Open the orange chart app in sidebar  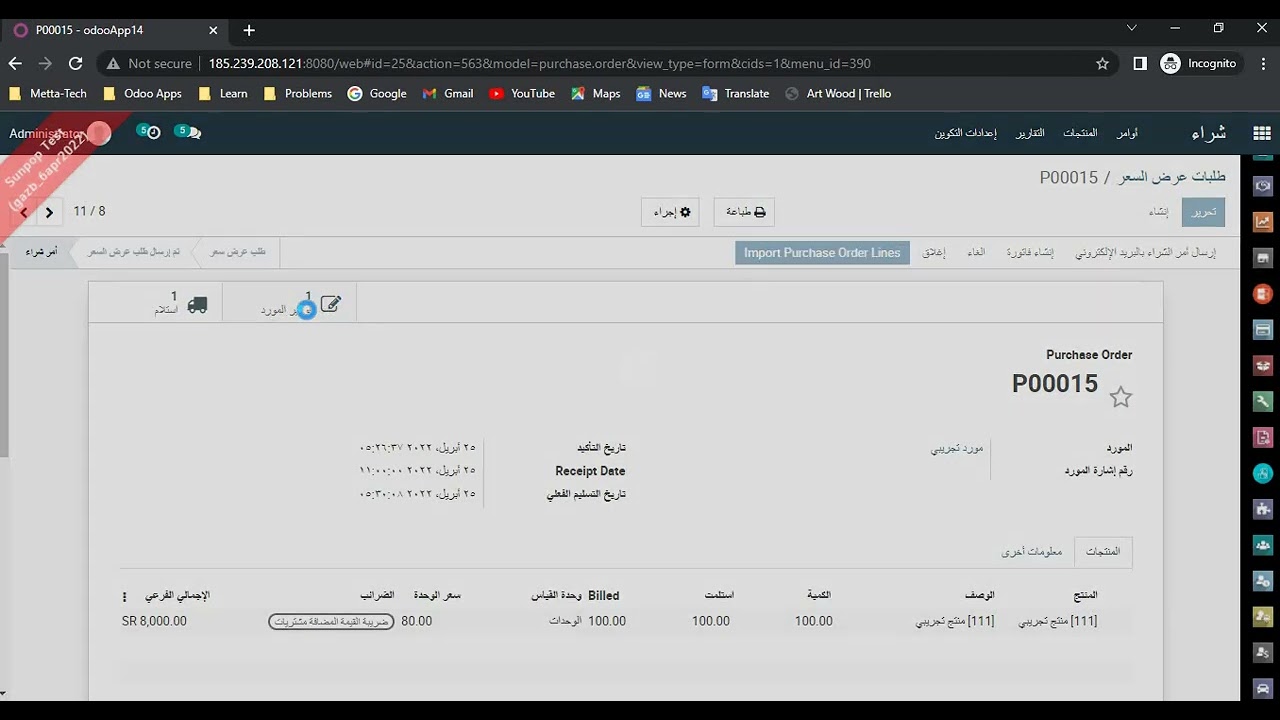pos(1263,221)
